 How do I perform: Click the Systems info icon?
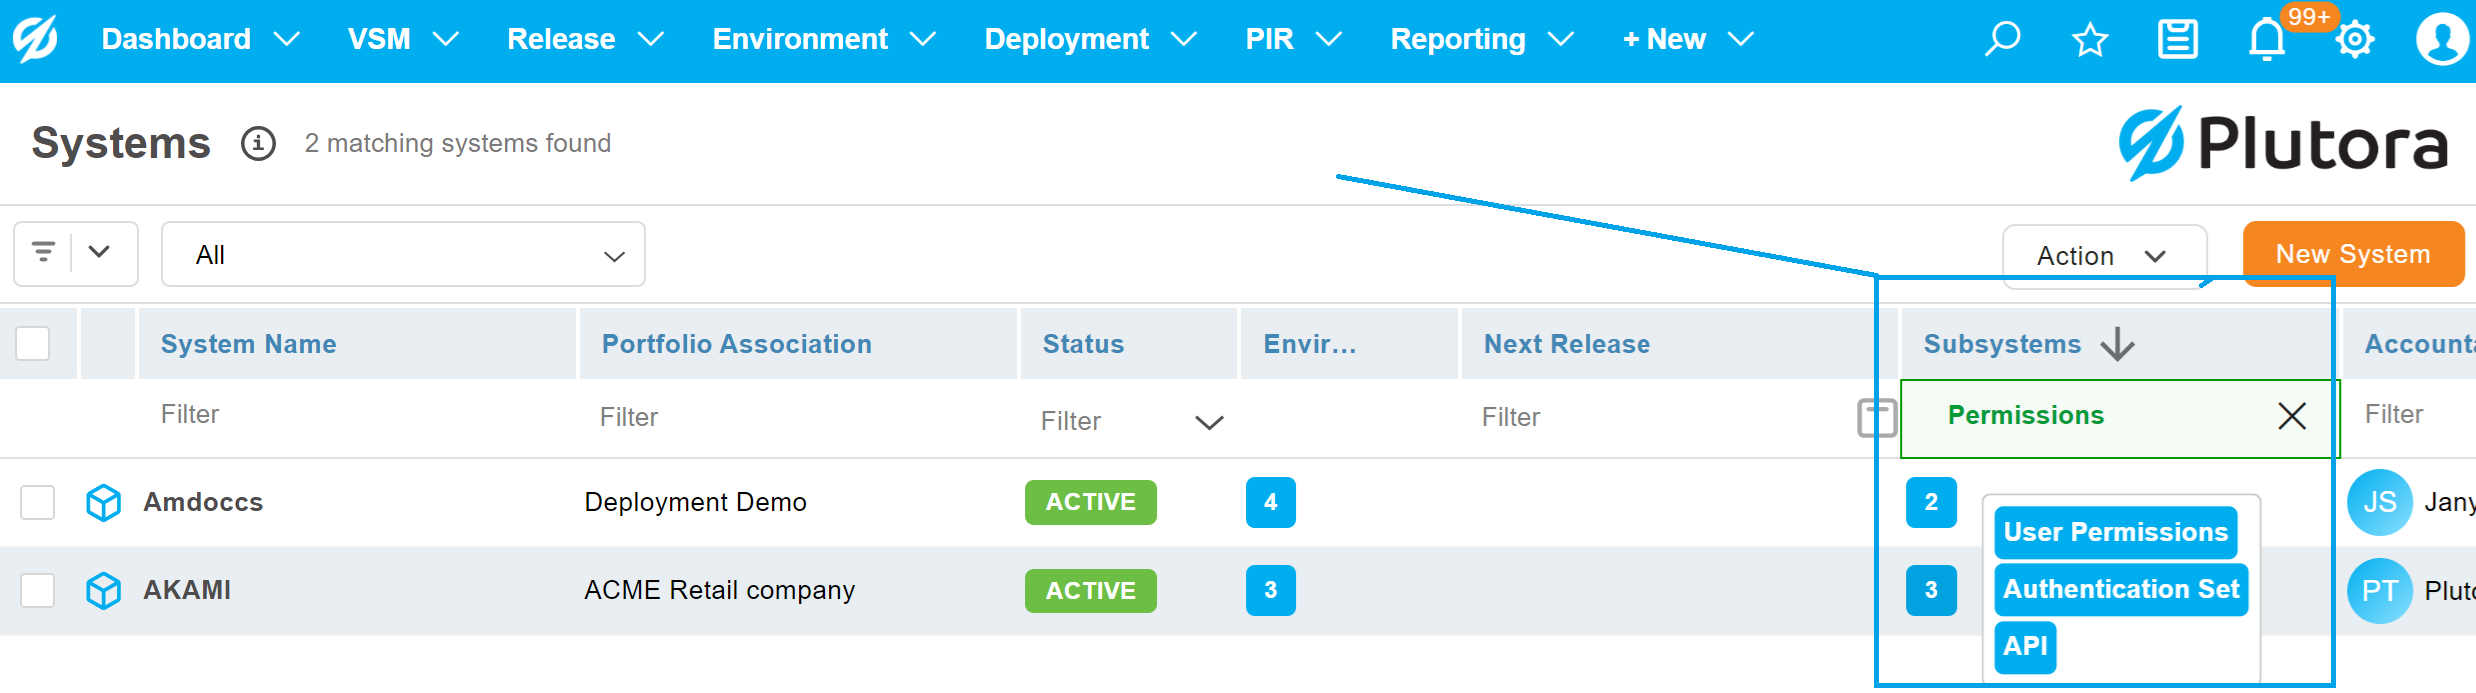[x=258, y=144]
